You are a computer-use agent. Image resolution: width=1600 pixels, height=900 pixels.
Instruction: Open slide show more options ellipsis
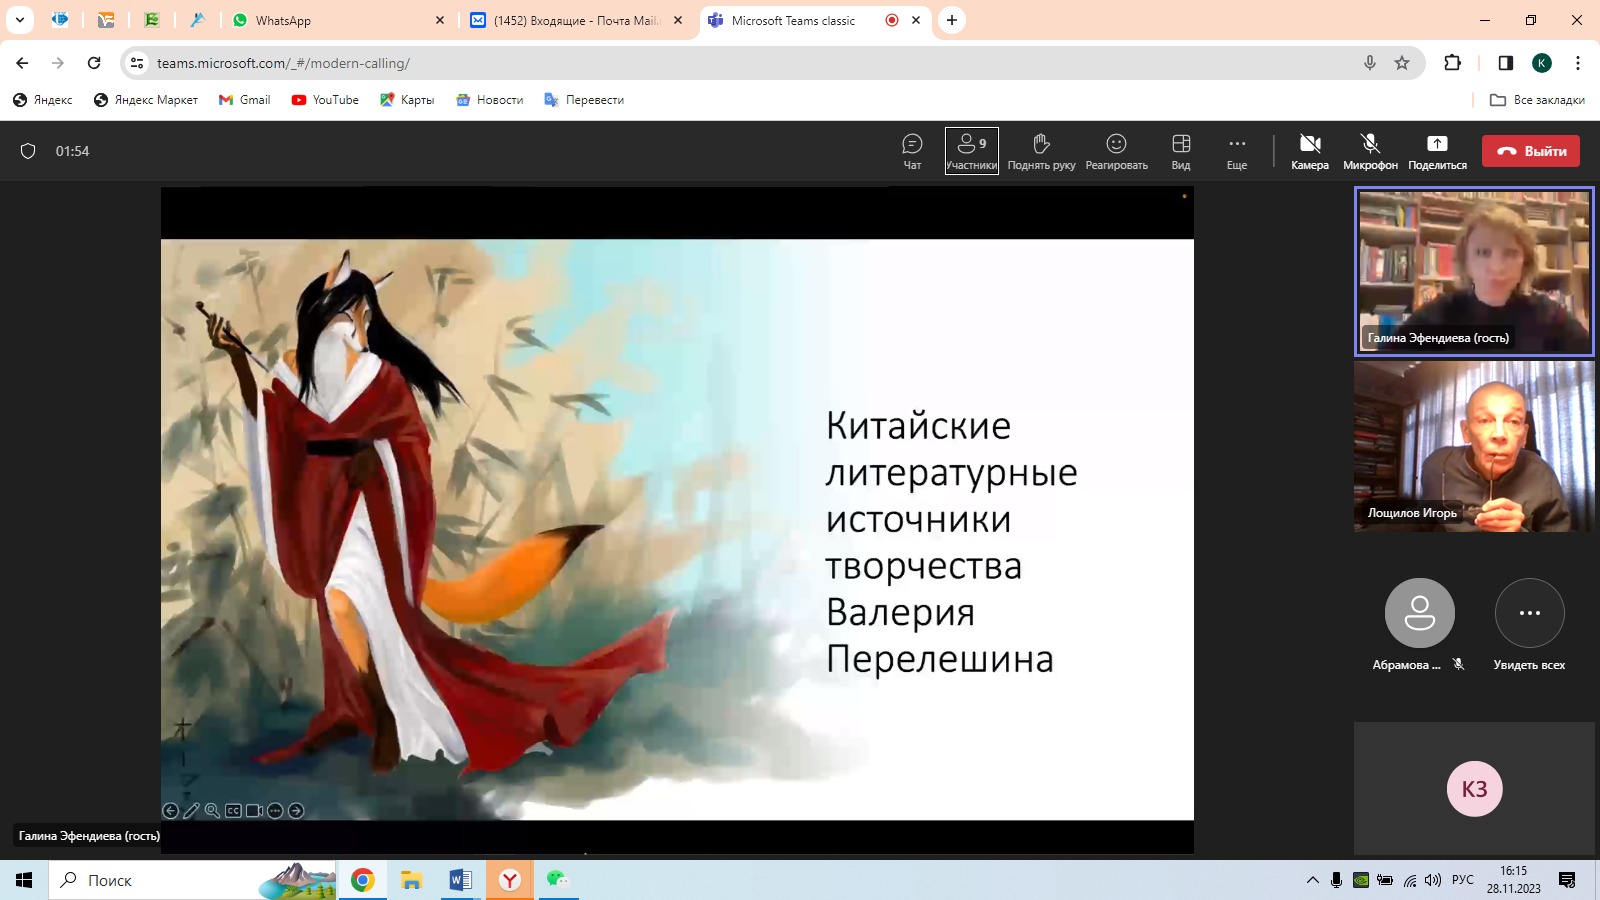[x=275, y=811]
